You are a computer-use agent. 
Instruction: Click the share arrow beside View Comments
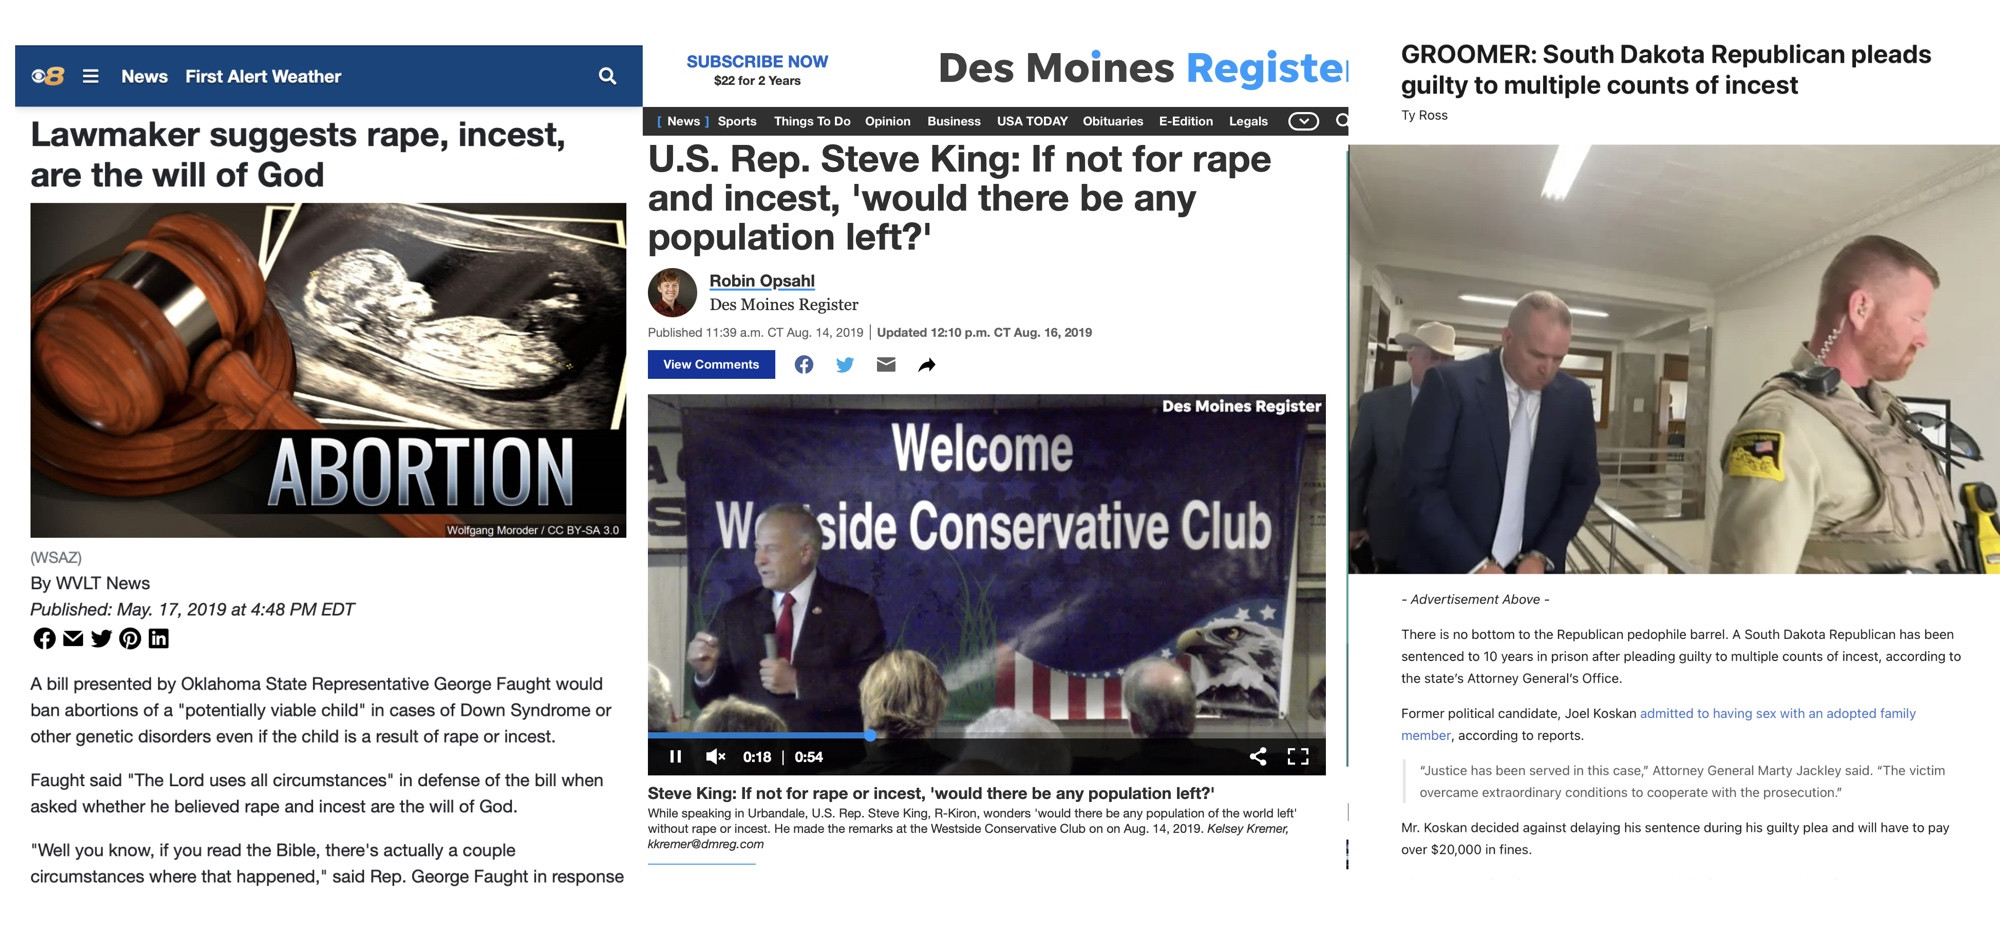click(x=927, y=365)
